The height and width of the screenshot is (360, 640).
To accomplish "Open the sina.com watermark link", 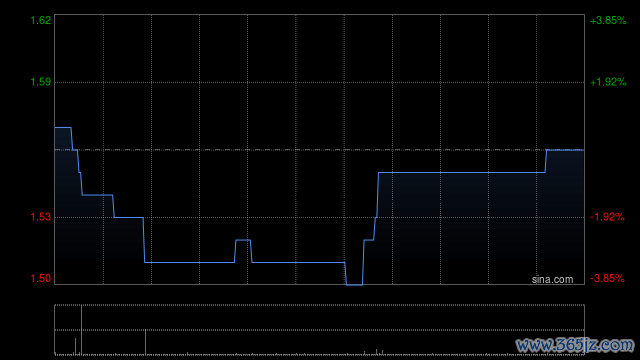I will click(x=552, y=279).
